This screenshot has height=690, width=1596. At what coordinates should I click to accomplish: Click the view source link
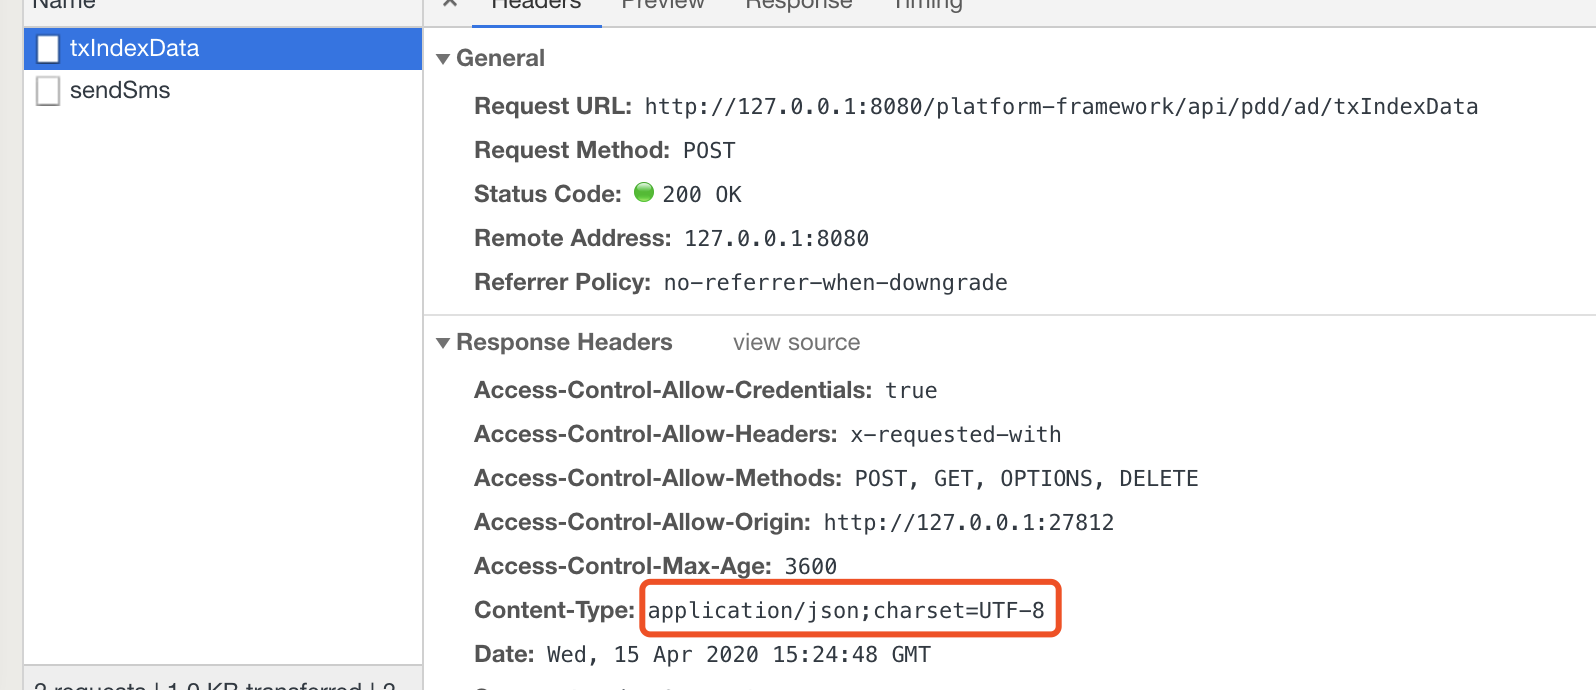(796, 343)
